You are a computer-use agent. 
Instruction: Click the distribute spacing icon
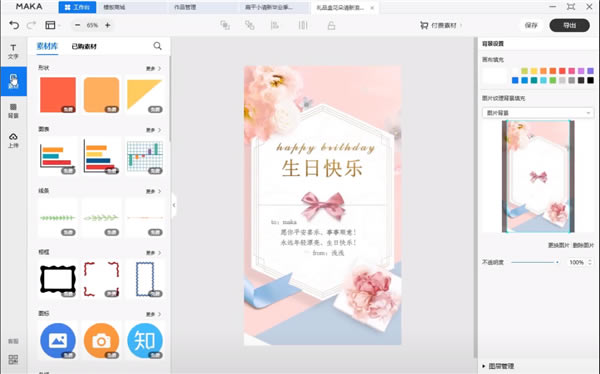click(303, 25)
